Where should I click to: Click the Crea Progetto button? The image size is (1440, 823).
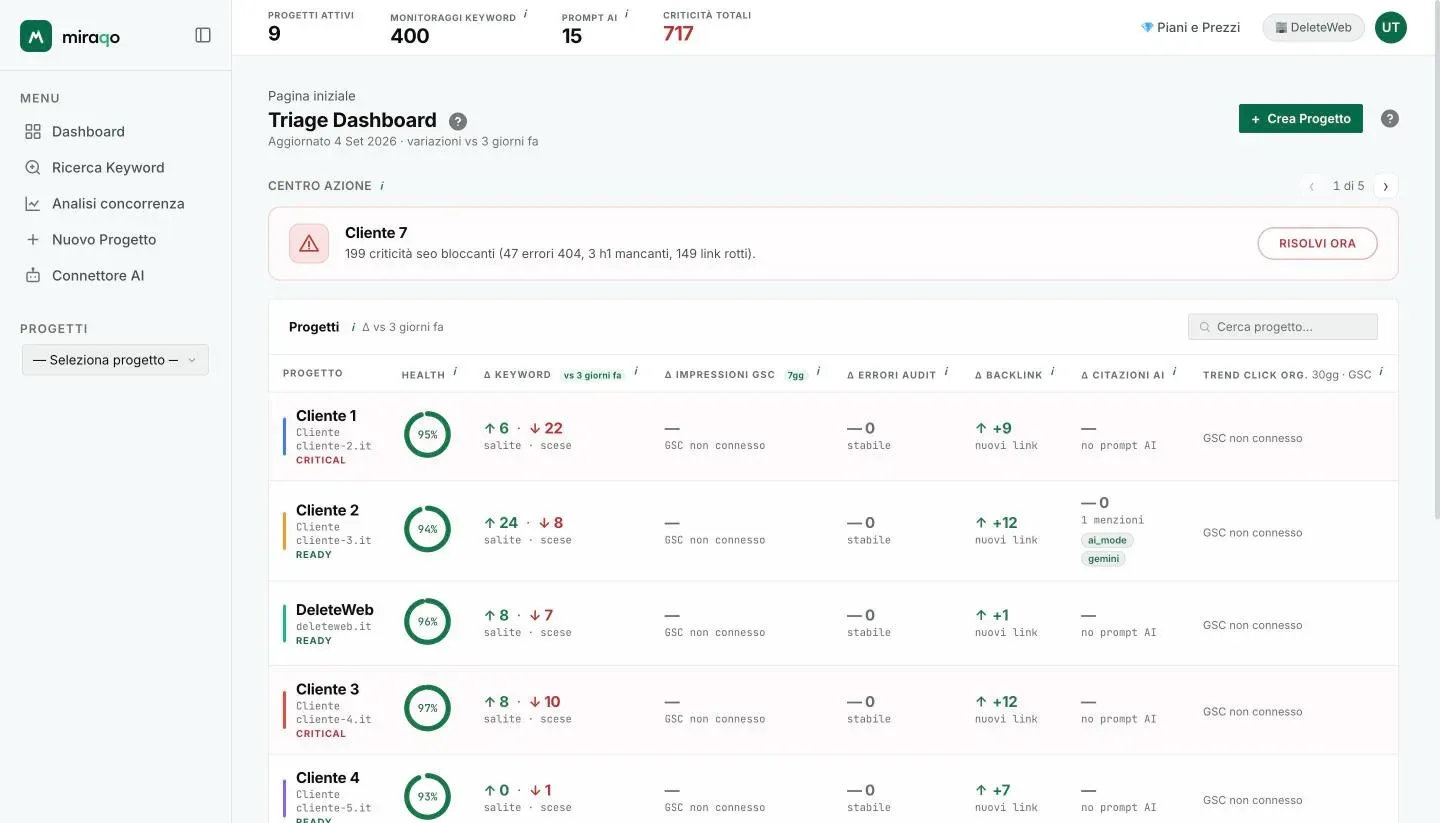point(1300,118)
